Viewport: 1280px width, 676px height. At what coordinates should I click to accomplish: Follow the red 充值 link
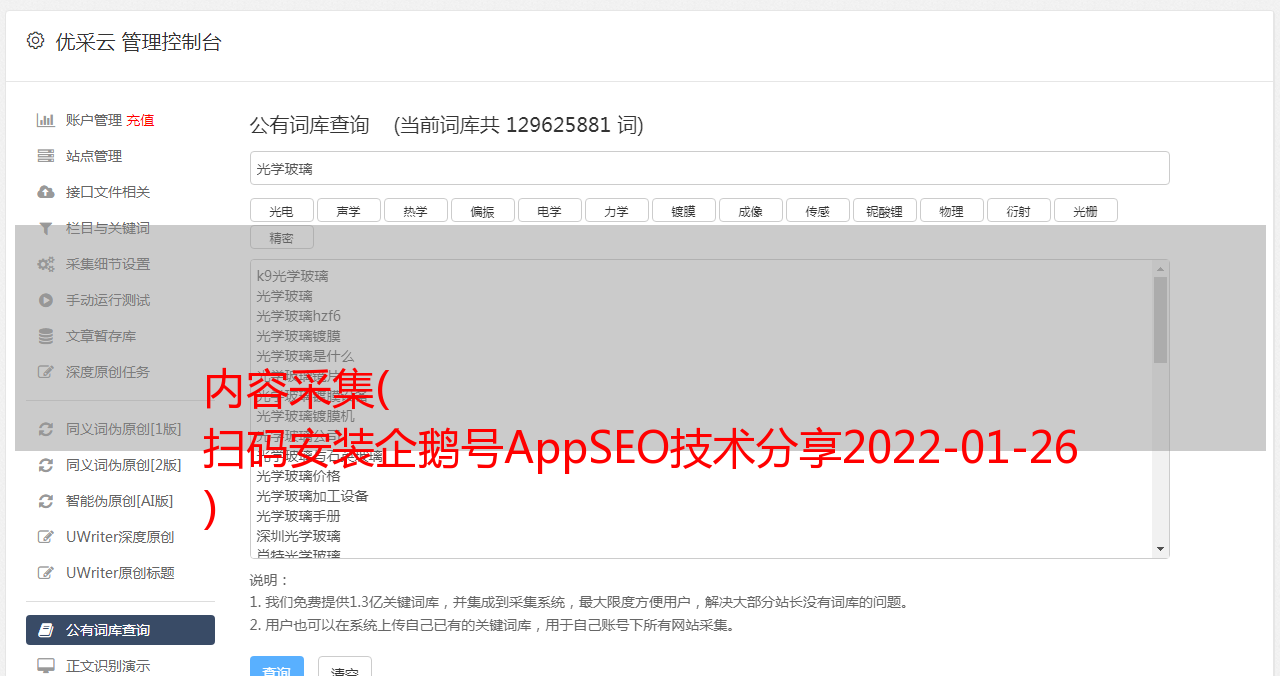coord(140,120)
